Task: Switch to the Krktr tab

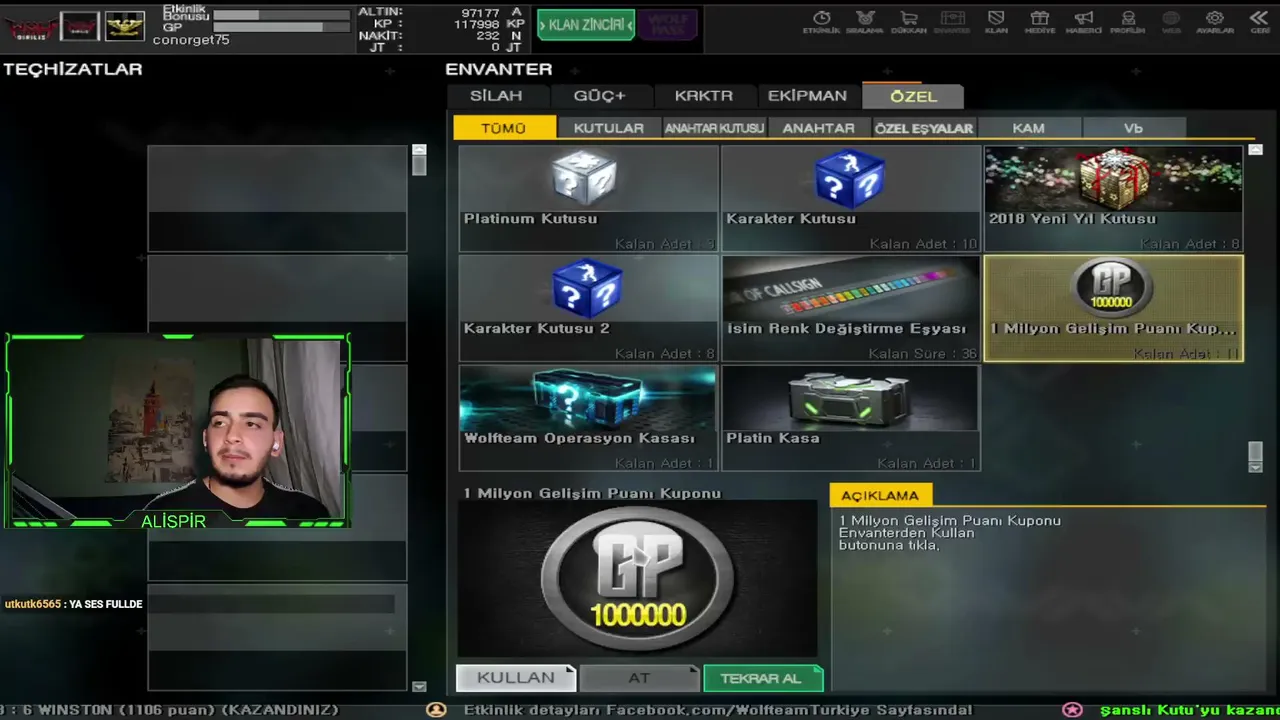Action: pyautogui.click(x=703, y=96)
